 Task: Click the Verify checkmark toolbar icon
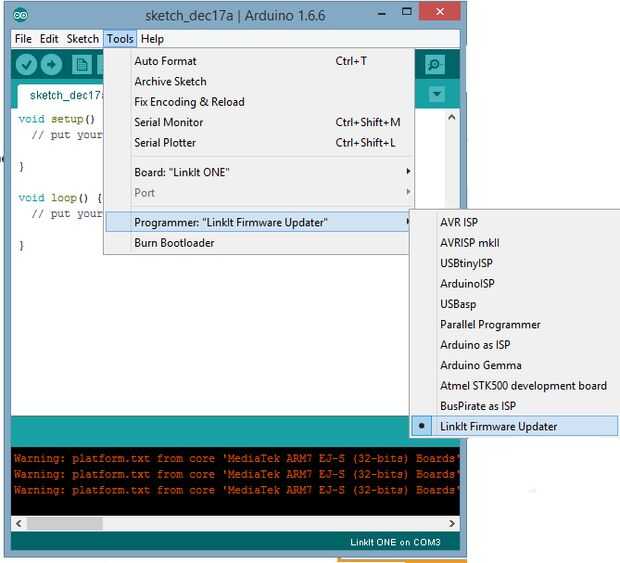click(x=26, y=65)
